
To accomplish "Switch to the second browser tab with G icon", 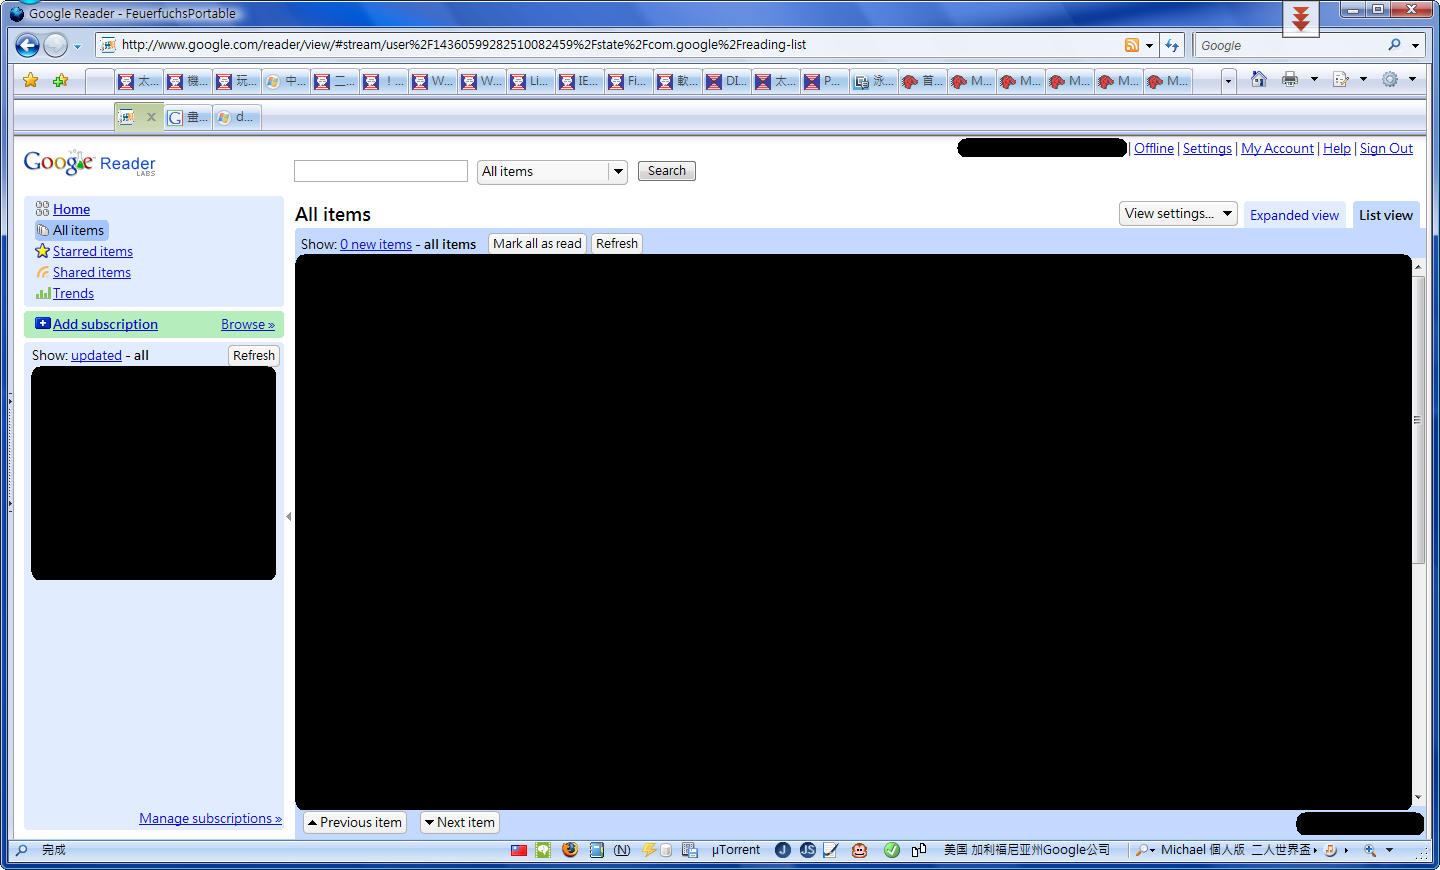I will click(x=188, y=117).
